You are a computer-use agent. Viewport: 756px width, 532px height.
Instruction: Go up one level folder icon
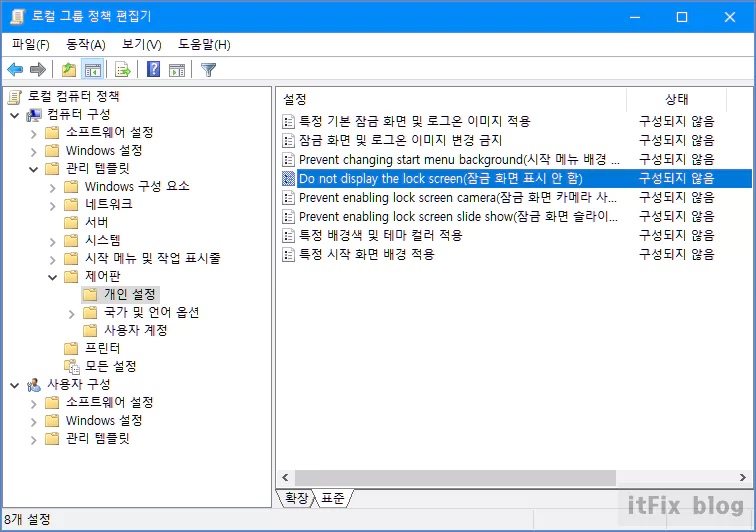(69, 69)
